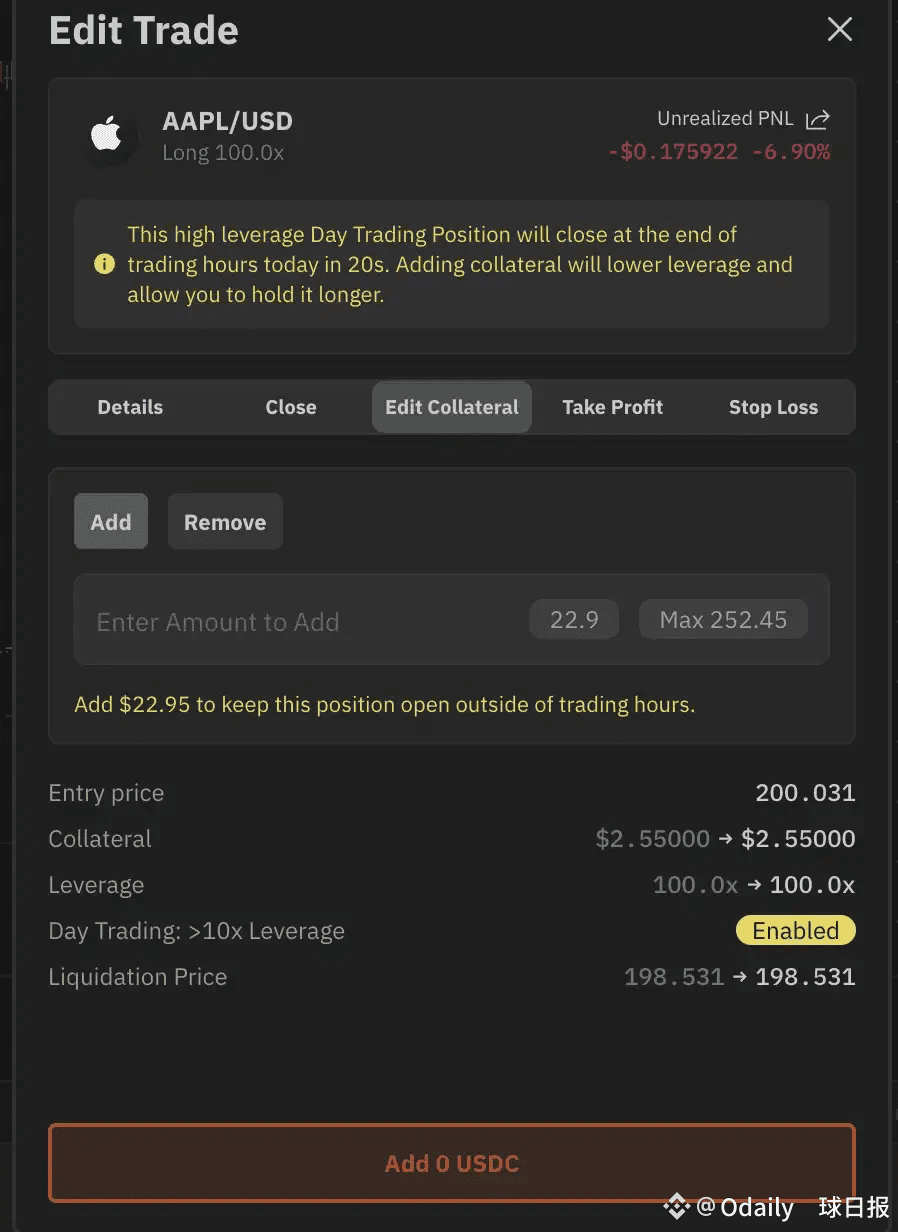
Task: Click the Unrealized PNL label
Action: tap(725, 119)
